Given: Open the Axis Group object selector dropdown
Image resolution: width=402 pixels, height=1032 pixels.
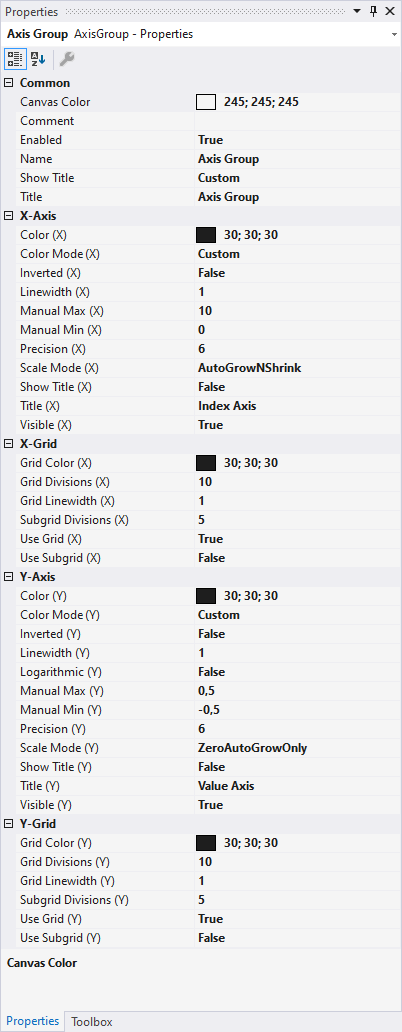Looking at the screenshot, I should 393,34.
